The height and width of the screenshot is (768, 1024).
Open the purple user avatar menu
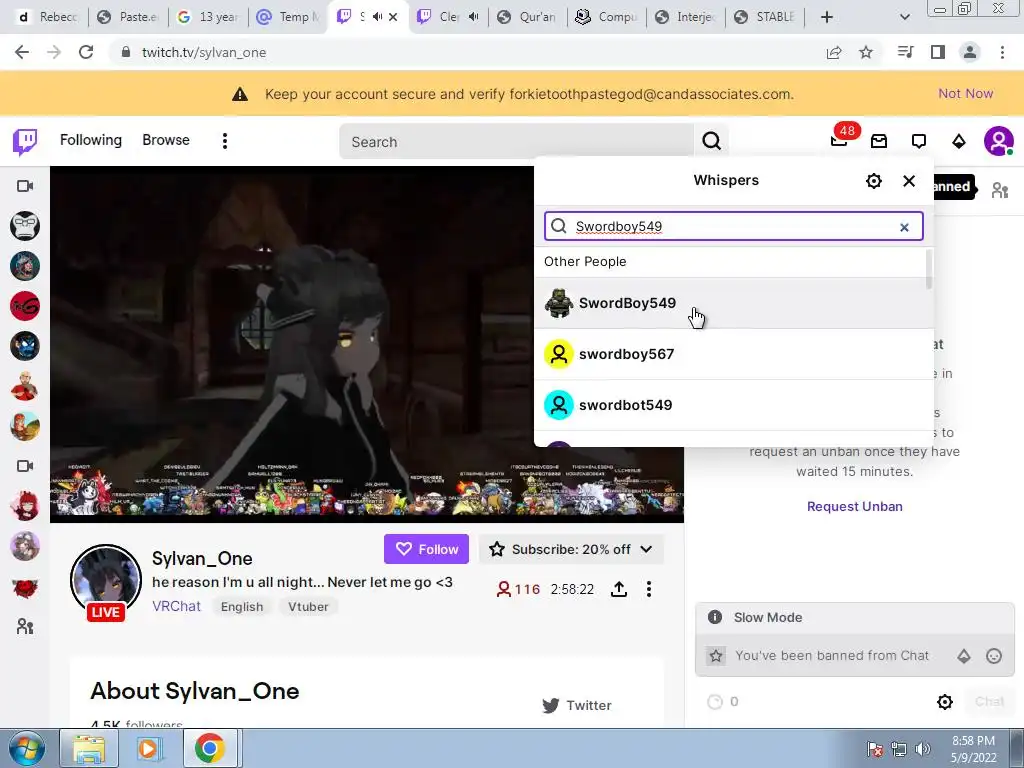pyautogui.click(x=999, y=141)
